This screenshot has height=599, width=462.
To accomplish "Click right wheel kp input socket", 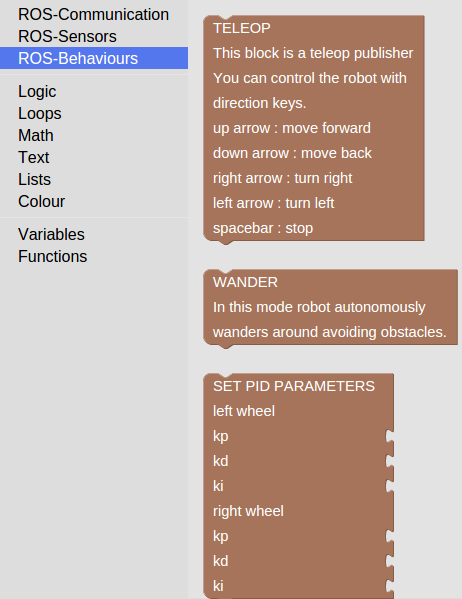I will [x=389, y=536].
